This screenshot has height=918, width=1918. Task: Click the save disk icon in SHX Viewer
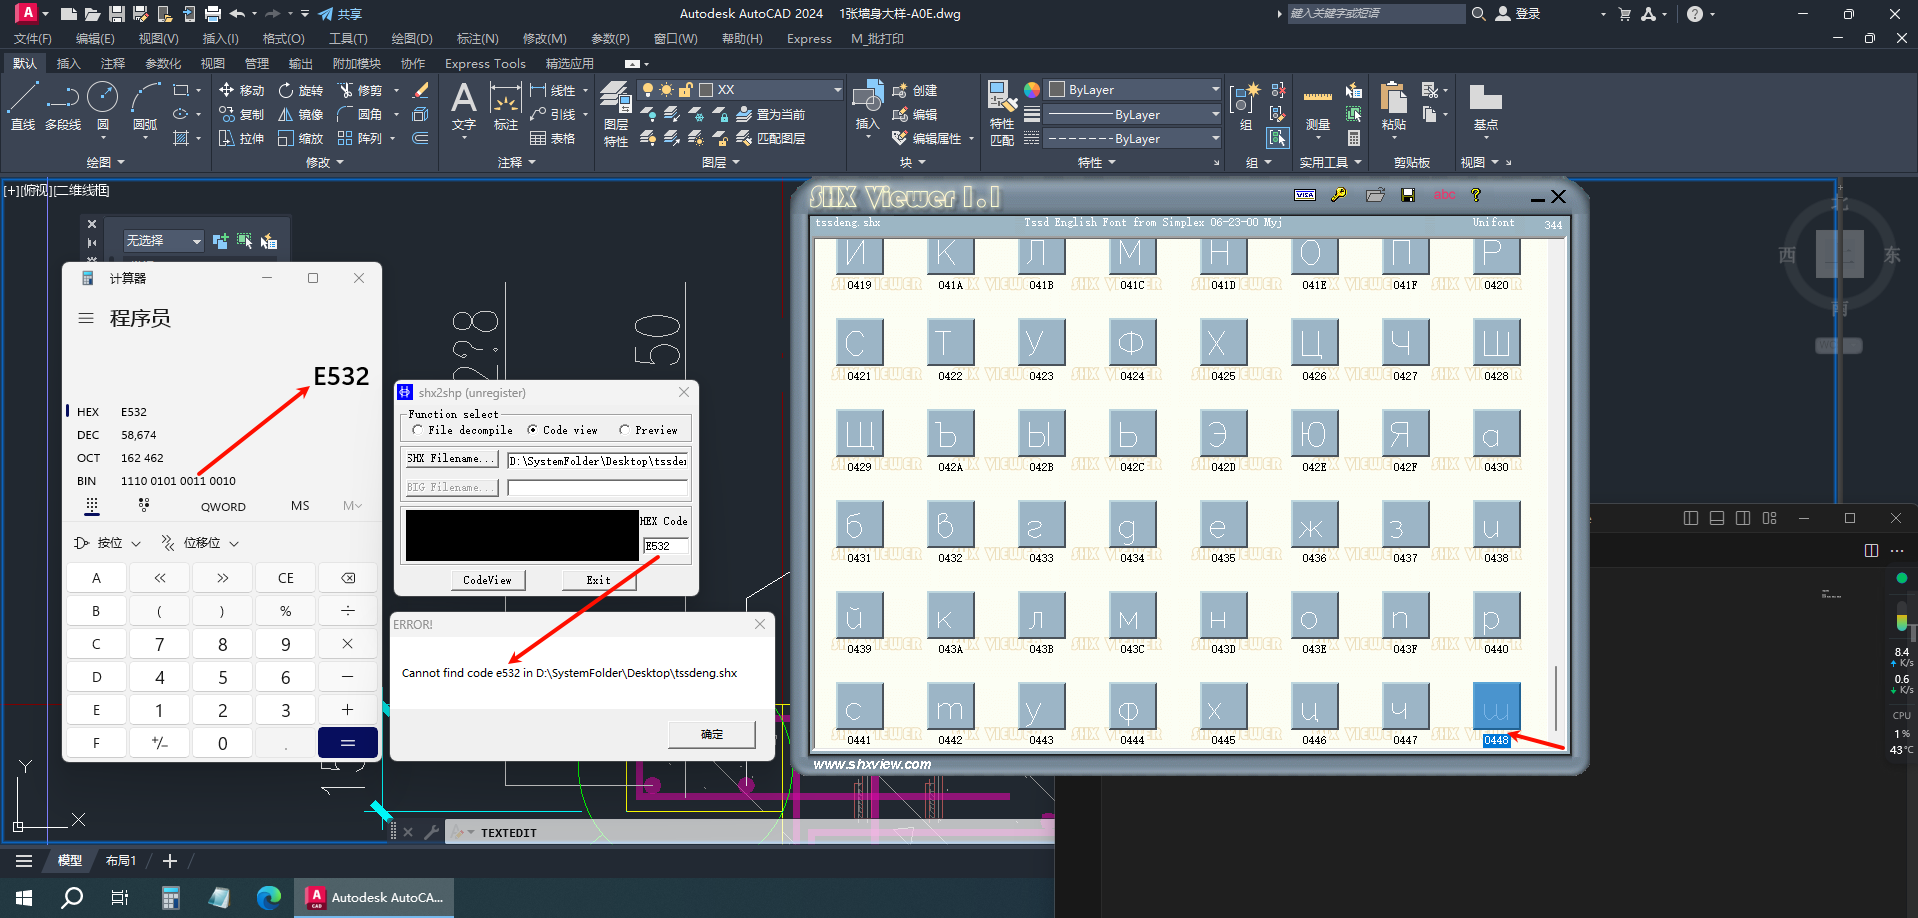click(x=1408, y=195)
